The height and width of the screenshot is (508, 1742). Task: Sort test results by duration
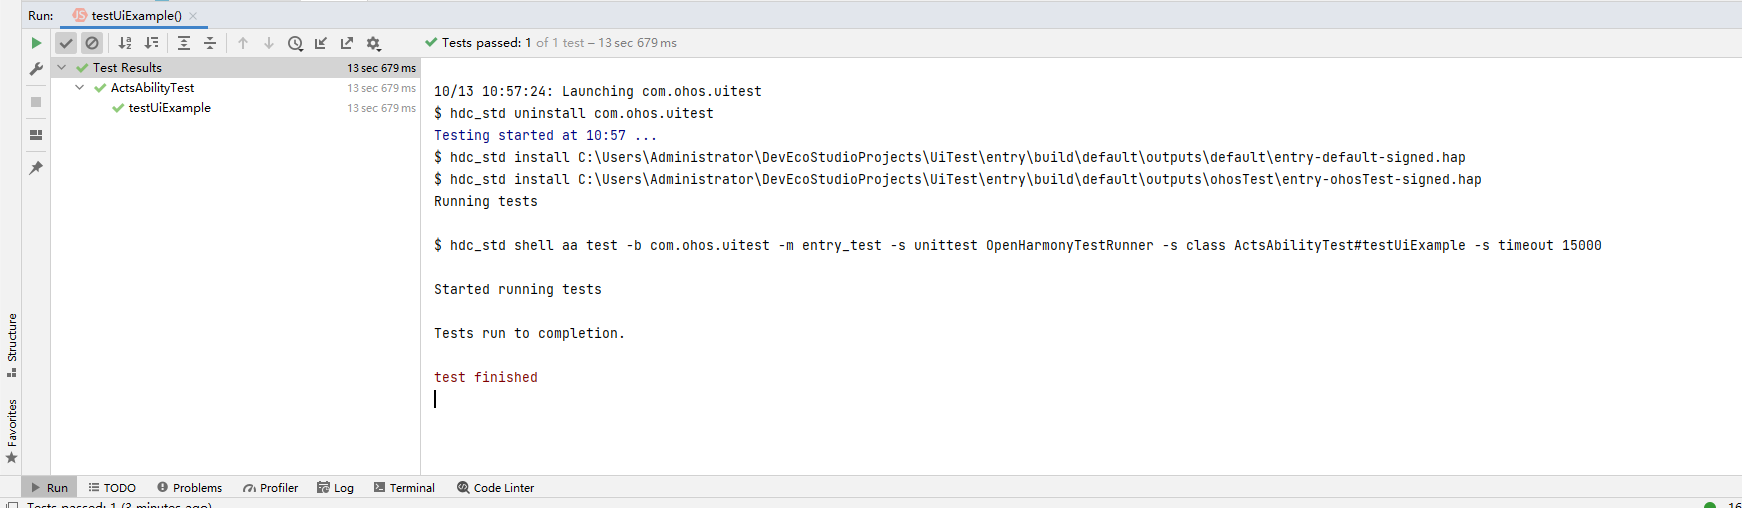(151, 43)
